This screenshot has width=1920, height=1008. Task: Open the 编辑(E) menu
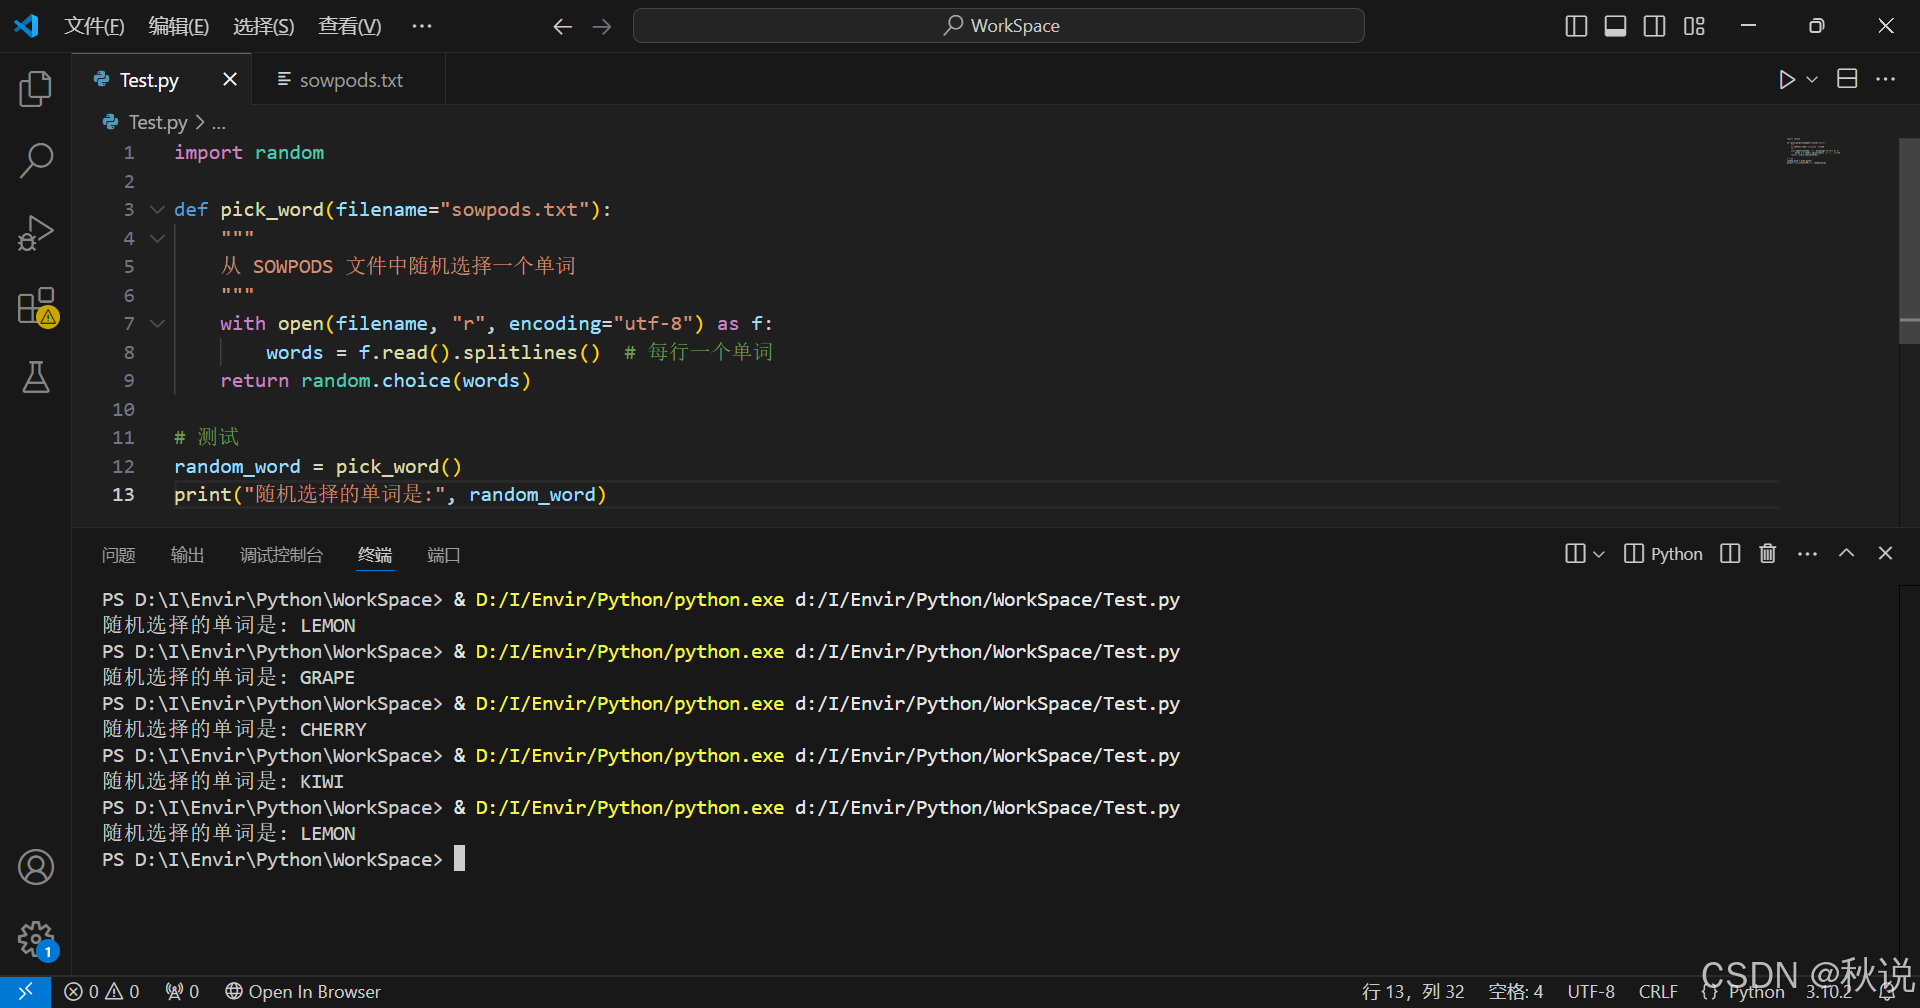(178, 26)
